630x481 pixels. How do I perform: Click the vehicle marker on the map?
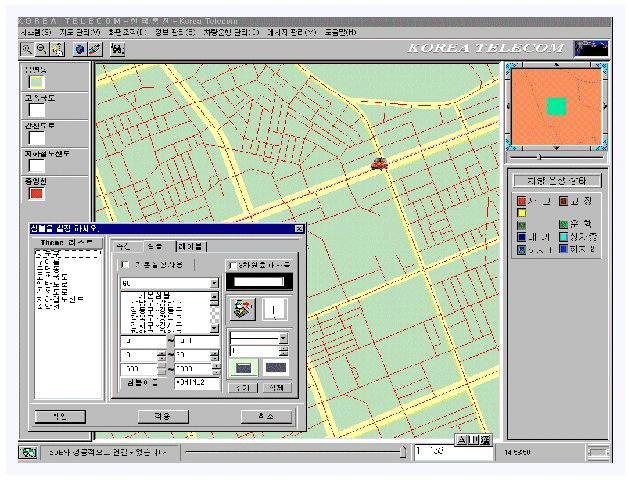pos(379,164)
